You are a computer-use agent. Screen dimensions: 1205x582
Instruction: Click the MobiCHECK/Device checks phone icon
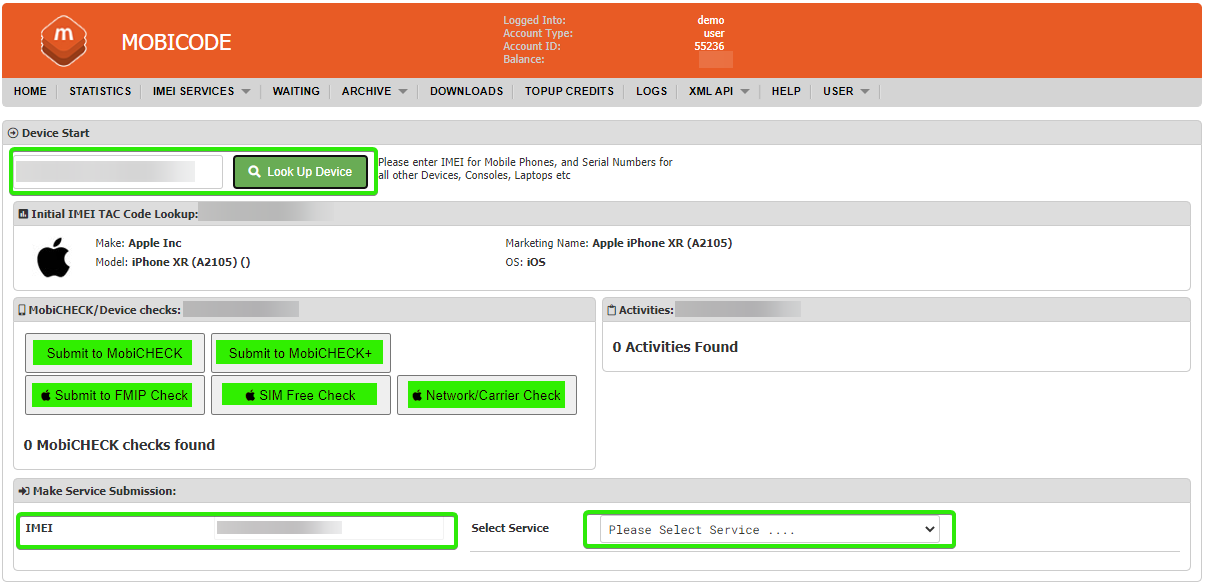click(22, 310)
